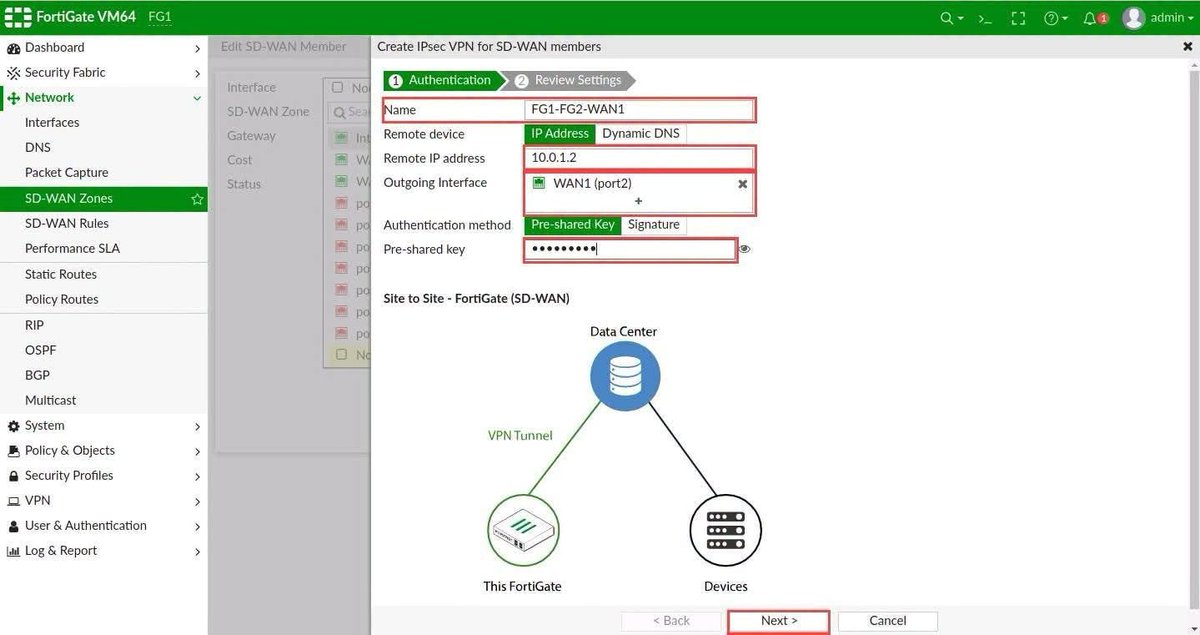Image resolution: width=1200 pixels, height=635 pixels.
Task: Click the Dashboard gauge icon
Action: tap(14, 48)
